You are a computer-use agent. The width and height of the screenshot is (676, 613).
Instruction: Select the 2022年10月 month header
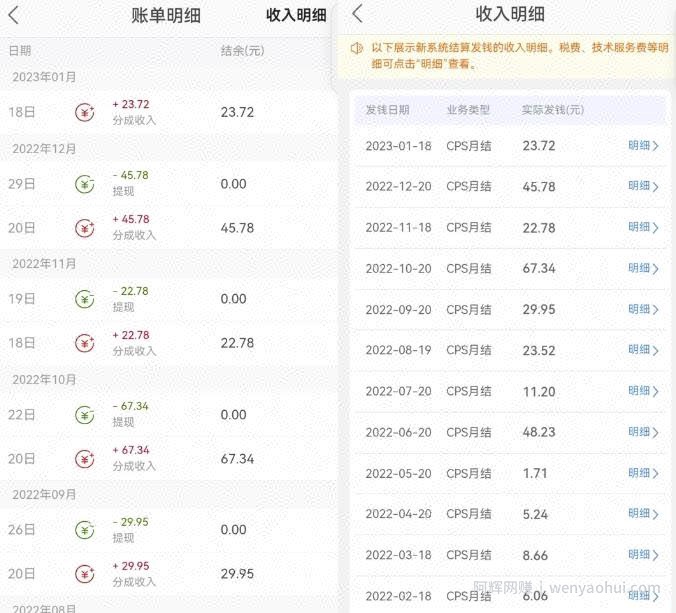[44, 379]
